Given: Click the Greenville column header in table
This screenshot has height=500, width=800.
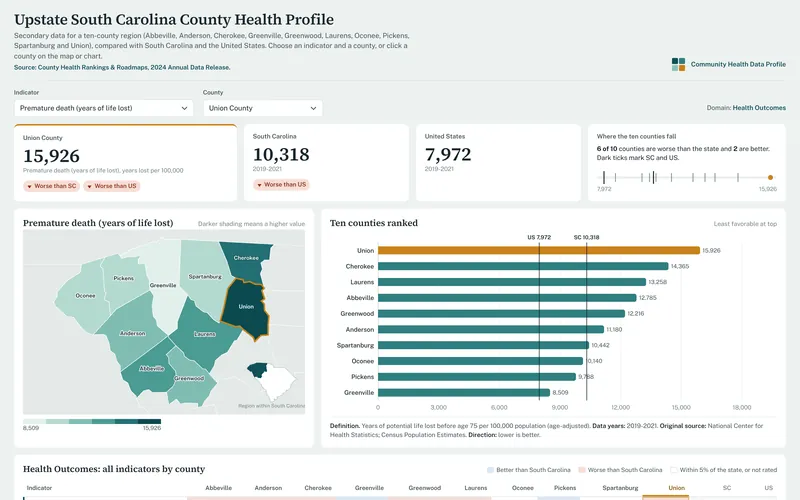Looking at the screenshot, I should pos(369,488).
